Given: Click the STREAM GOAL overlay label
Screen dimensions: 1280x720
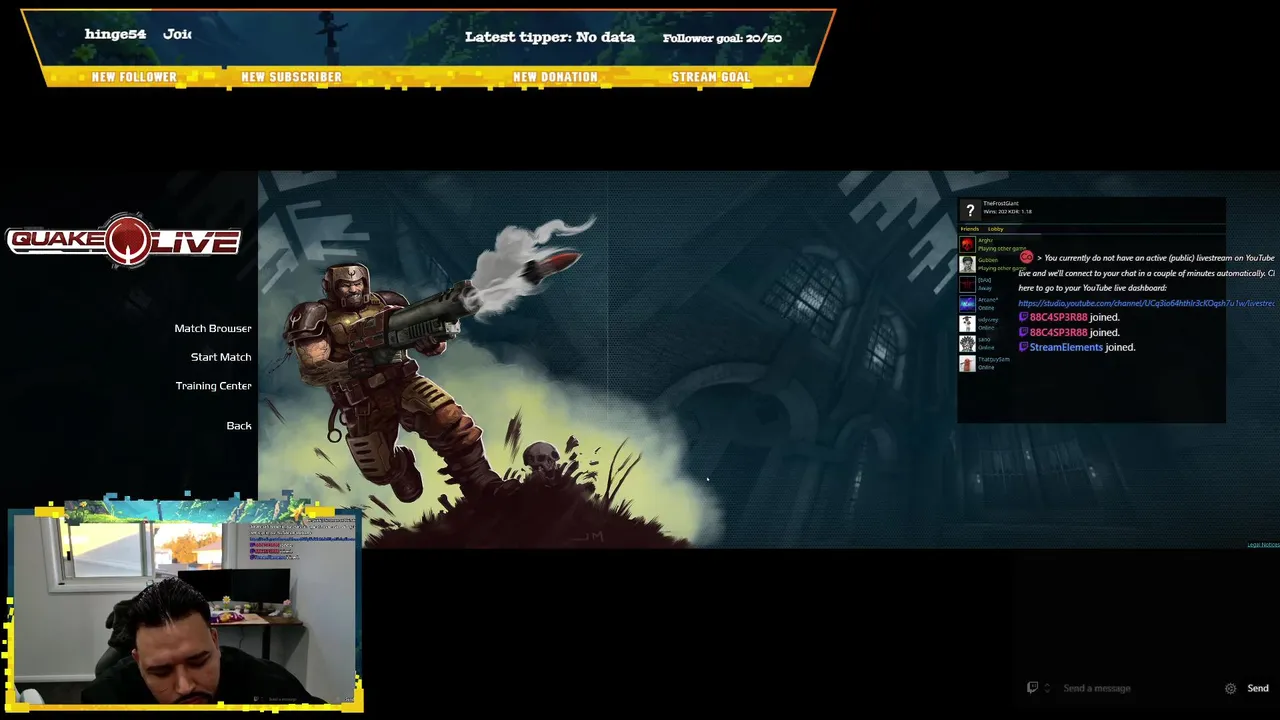Looking at the screenshot, I should pos(711,77).
